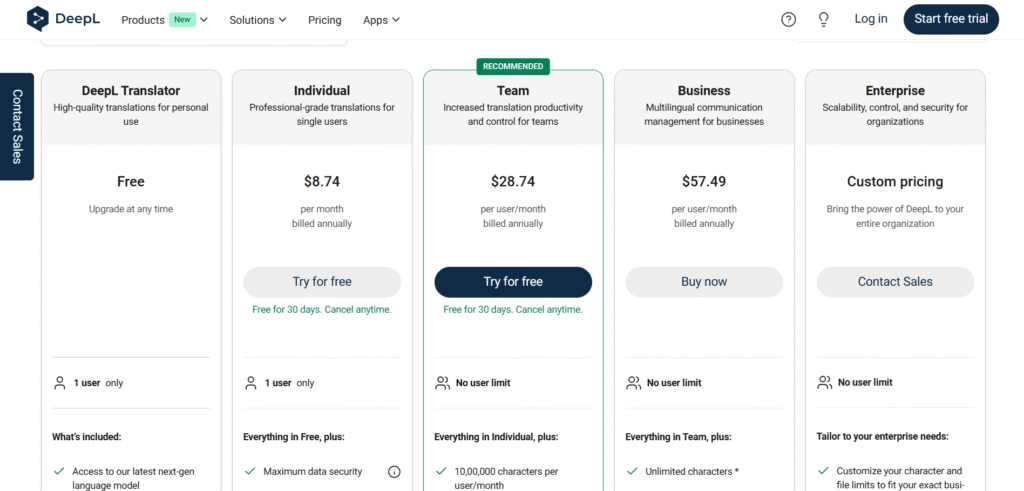Click the $28.74 price
1024x491 pixels.
tap(513, 182)
